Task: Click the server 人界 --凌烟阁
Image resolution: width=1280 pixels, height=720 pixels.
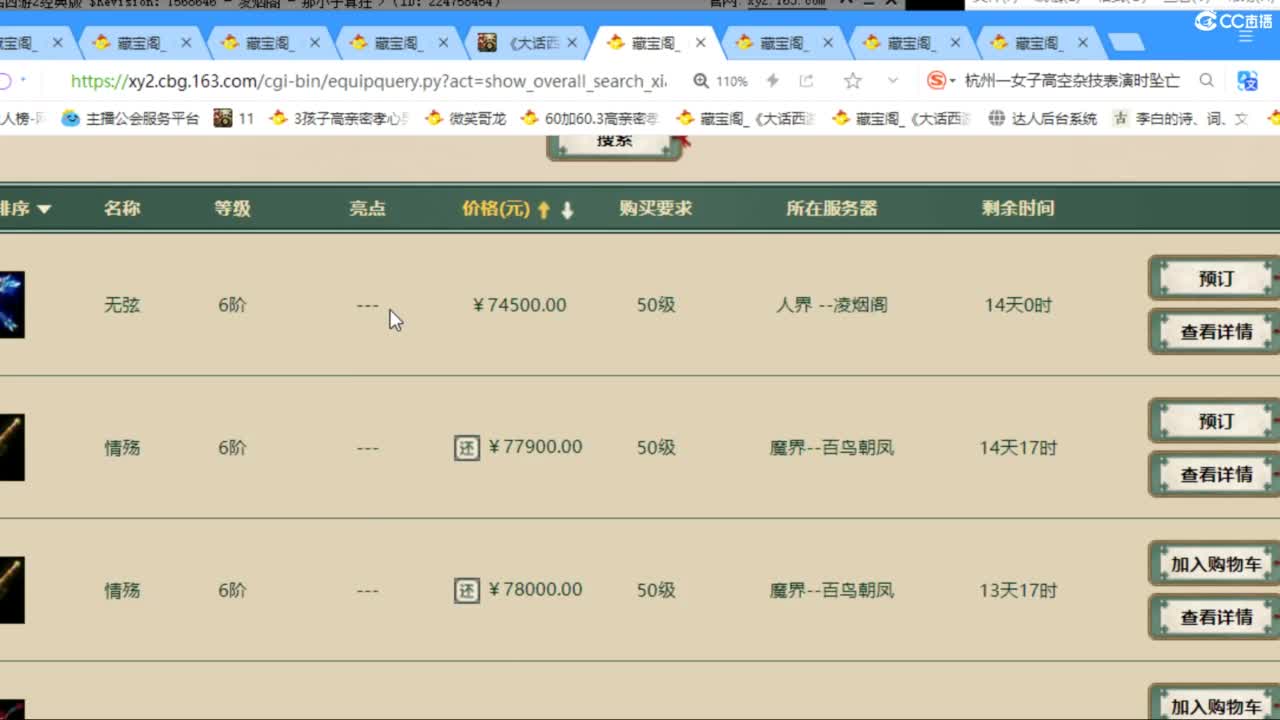Action: point(832,305)
